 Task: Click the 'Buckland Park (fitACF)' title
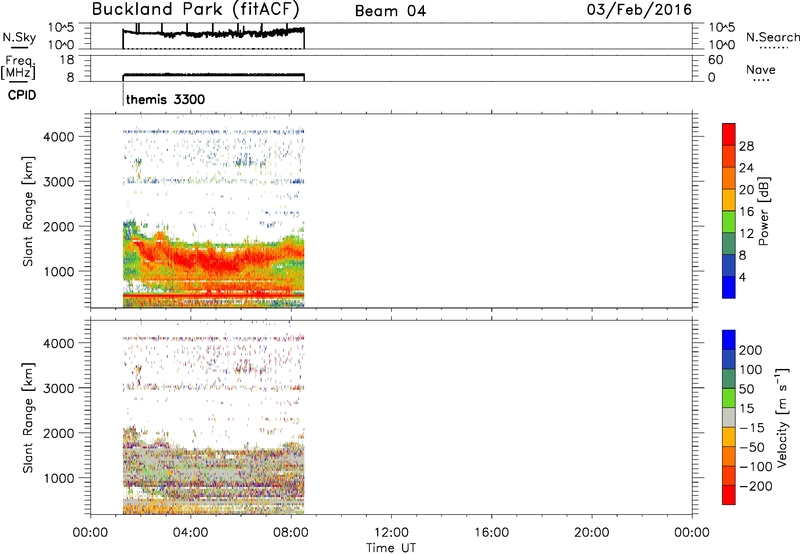(x=195, y=10)
